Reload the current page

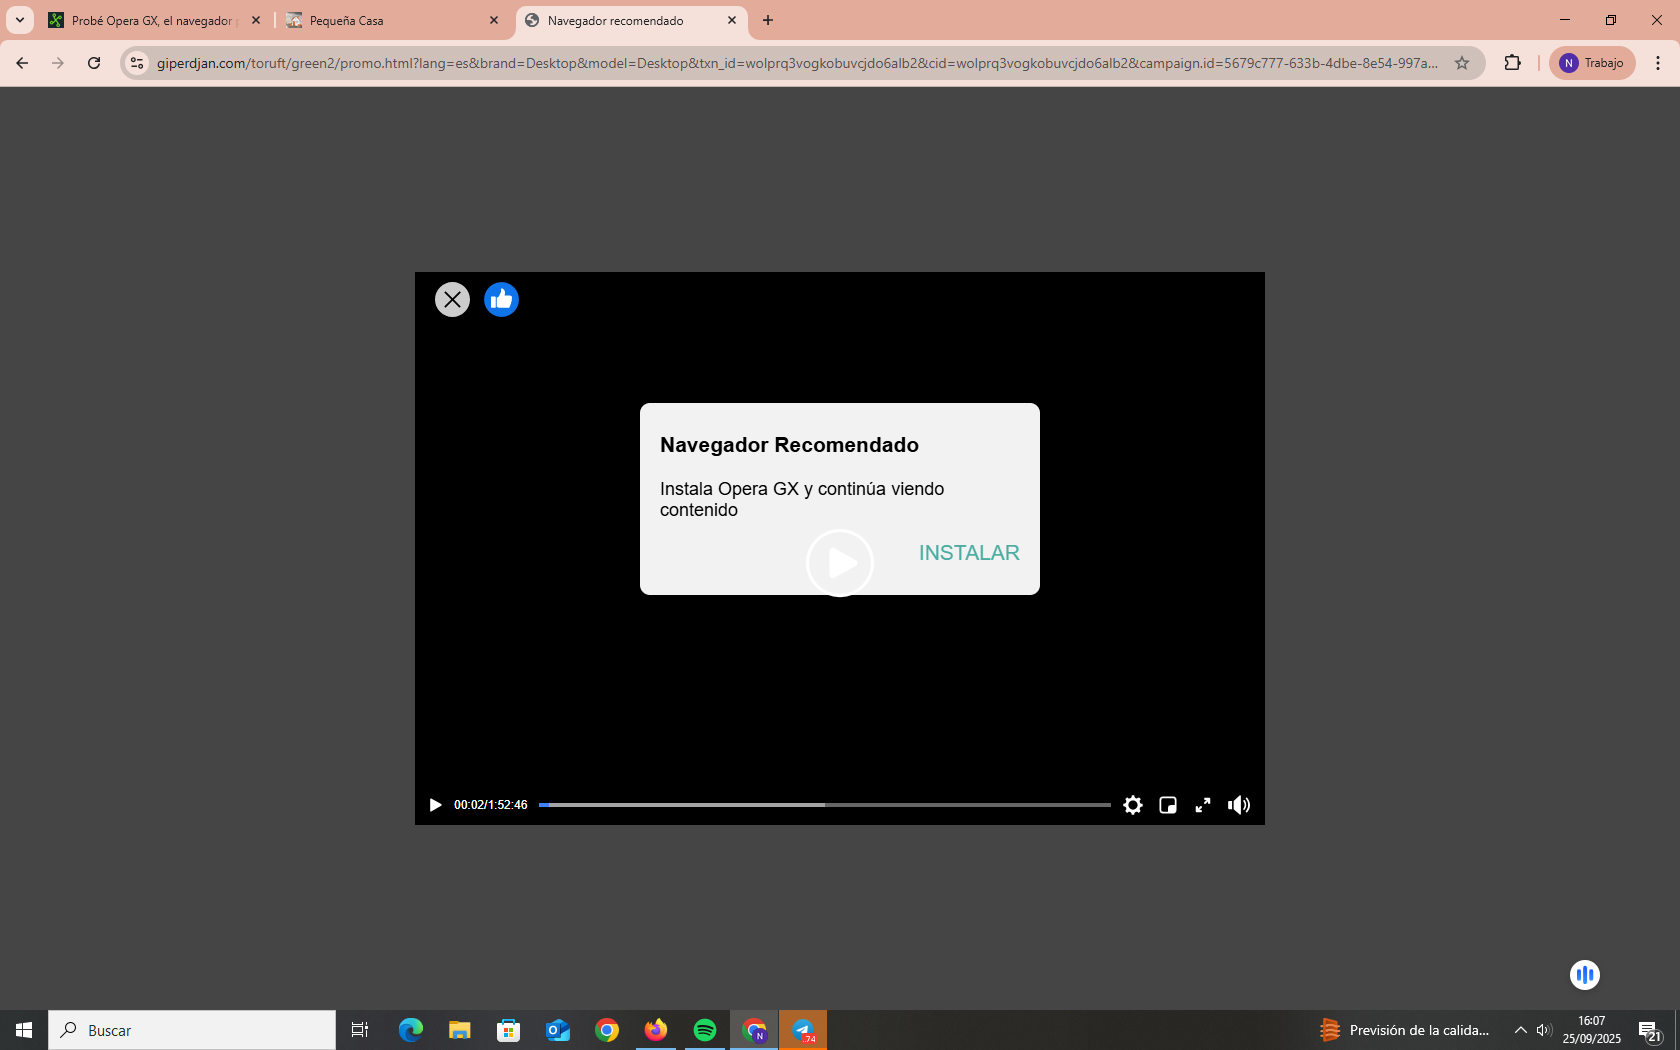(x=94, y=63)
